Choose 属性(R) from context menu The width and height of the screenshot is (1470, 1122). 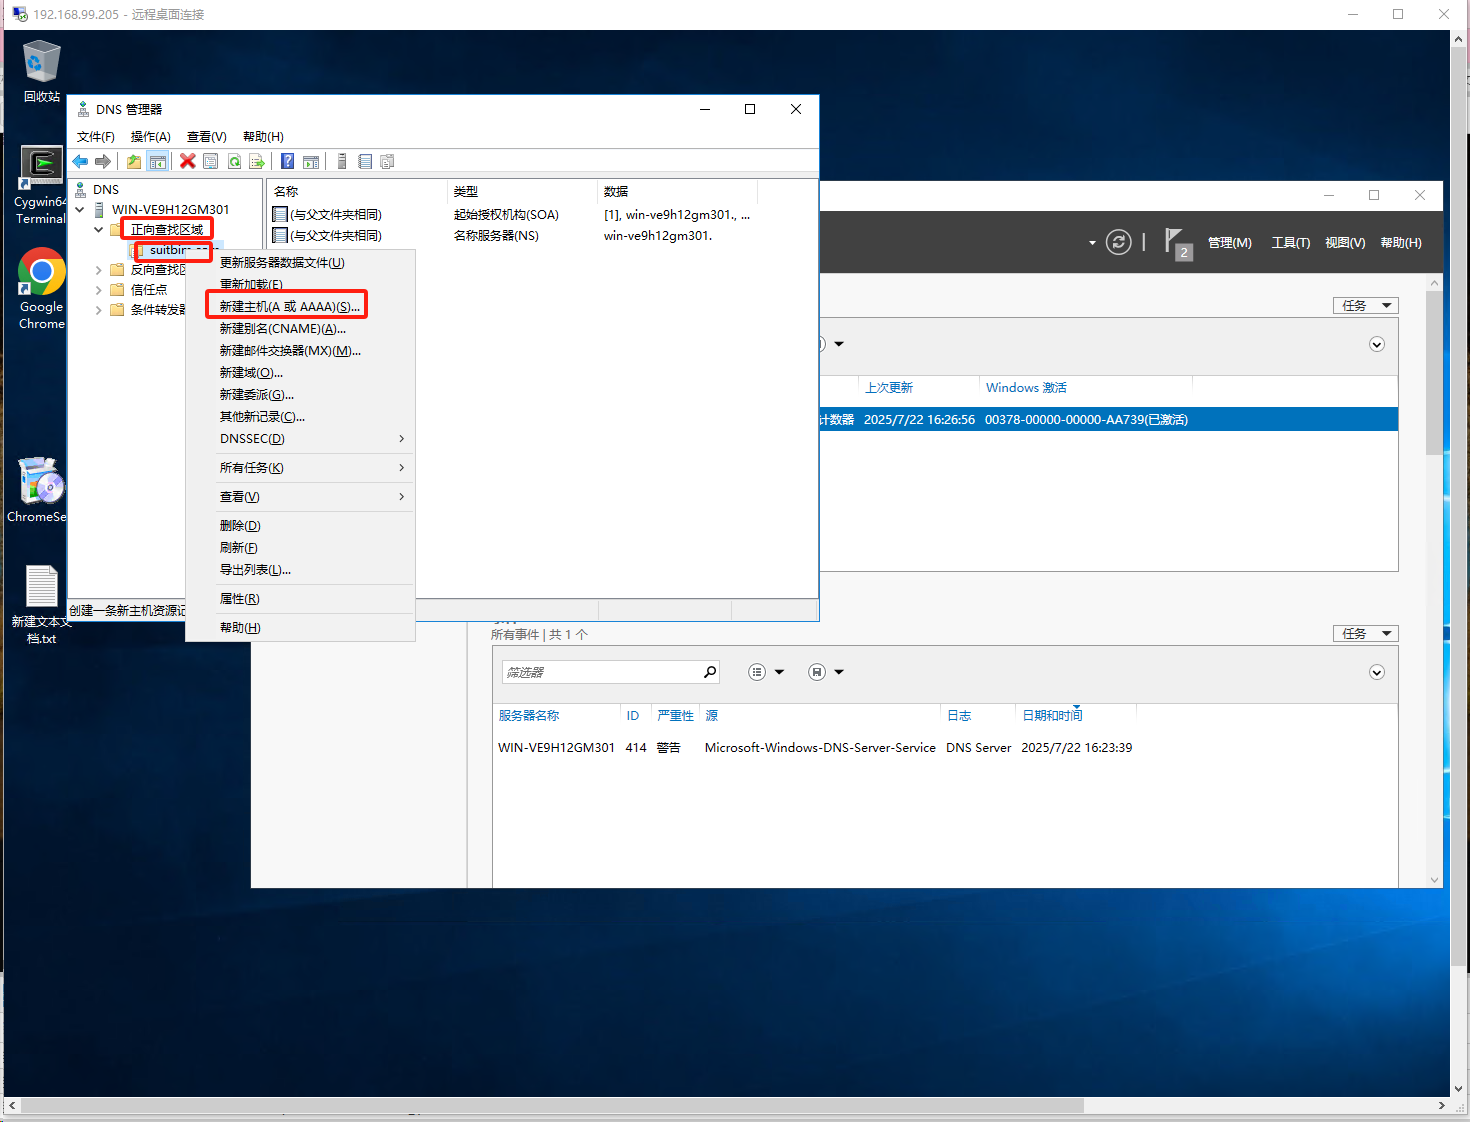pos(300,598)
